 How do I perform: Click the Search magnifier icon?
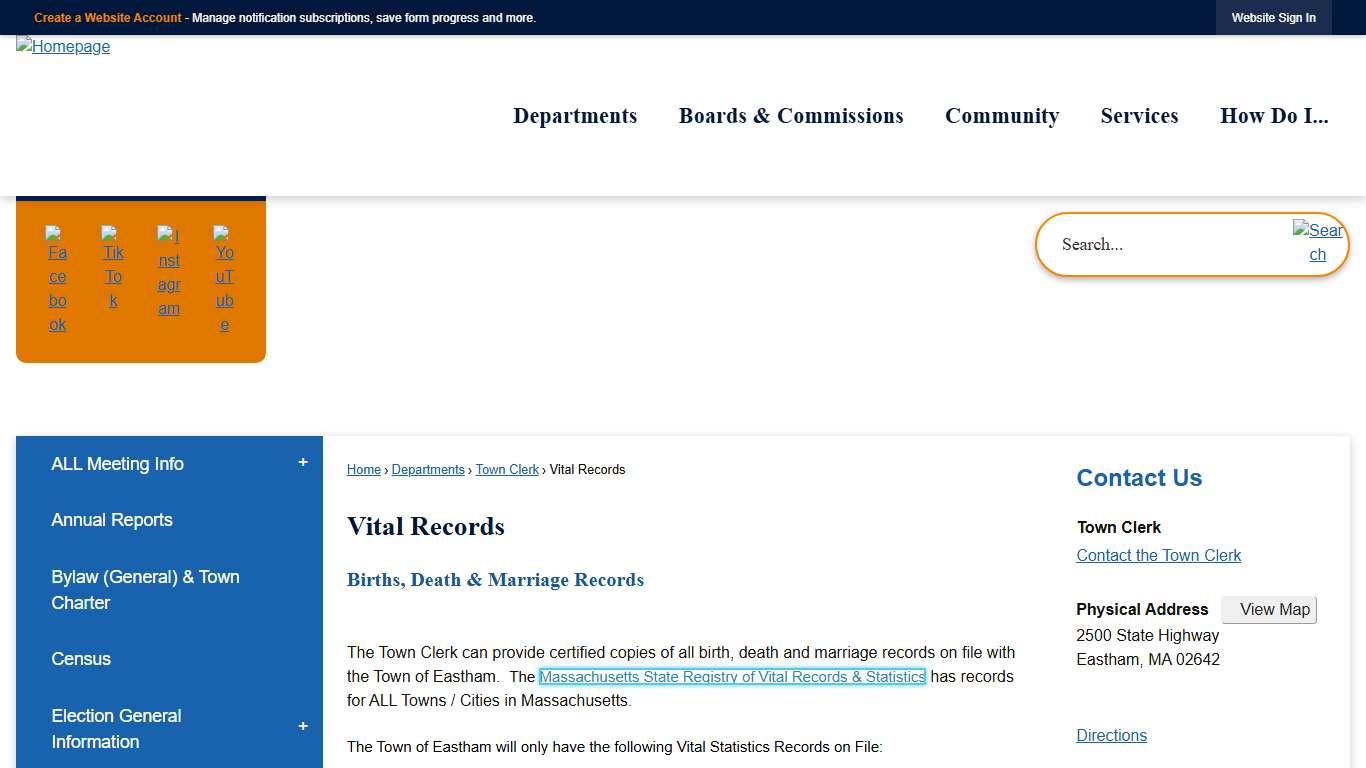pyautogui.click(x=1318, y=243)
